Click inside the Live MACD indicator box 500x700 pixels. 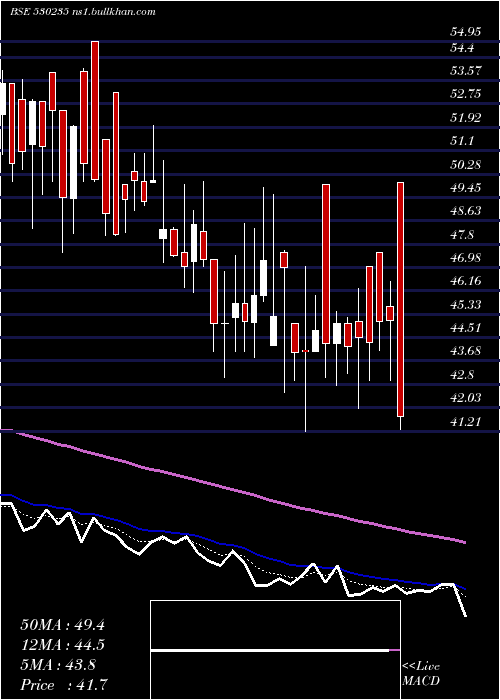click(x=275, y=650)
